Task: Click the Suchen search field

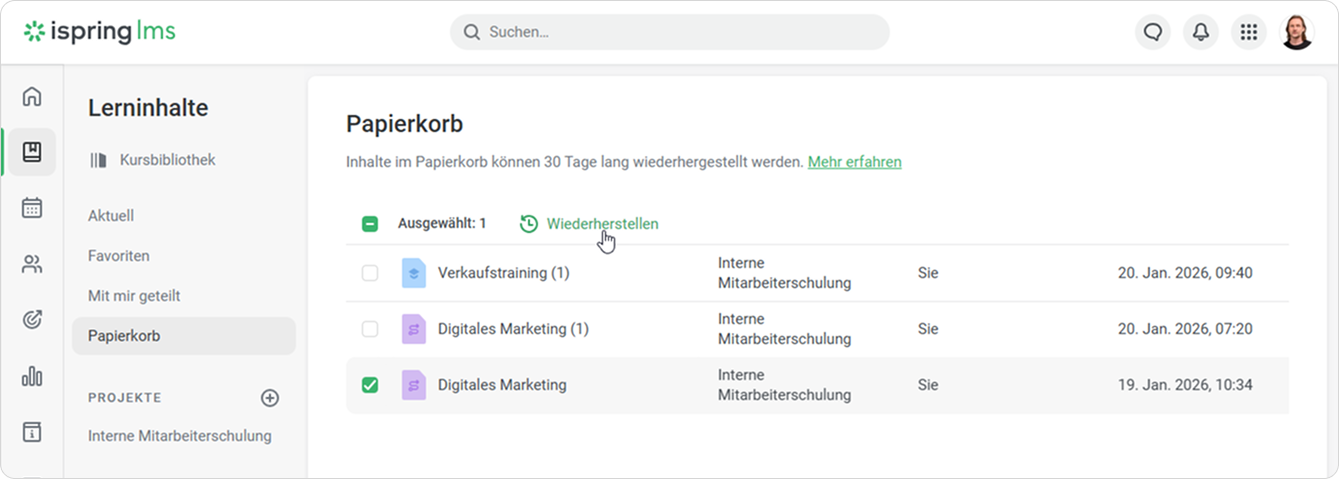Action: (x=670, y=32)
